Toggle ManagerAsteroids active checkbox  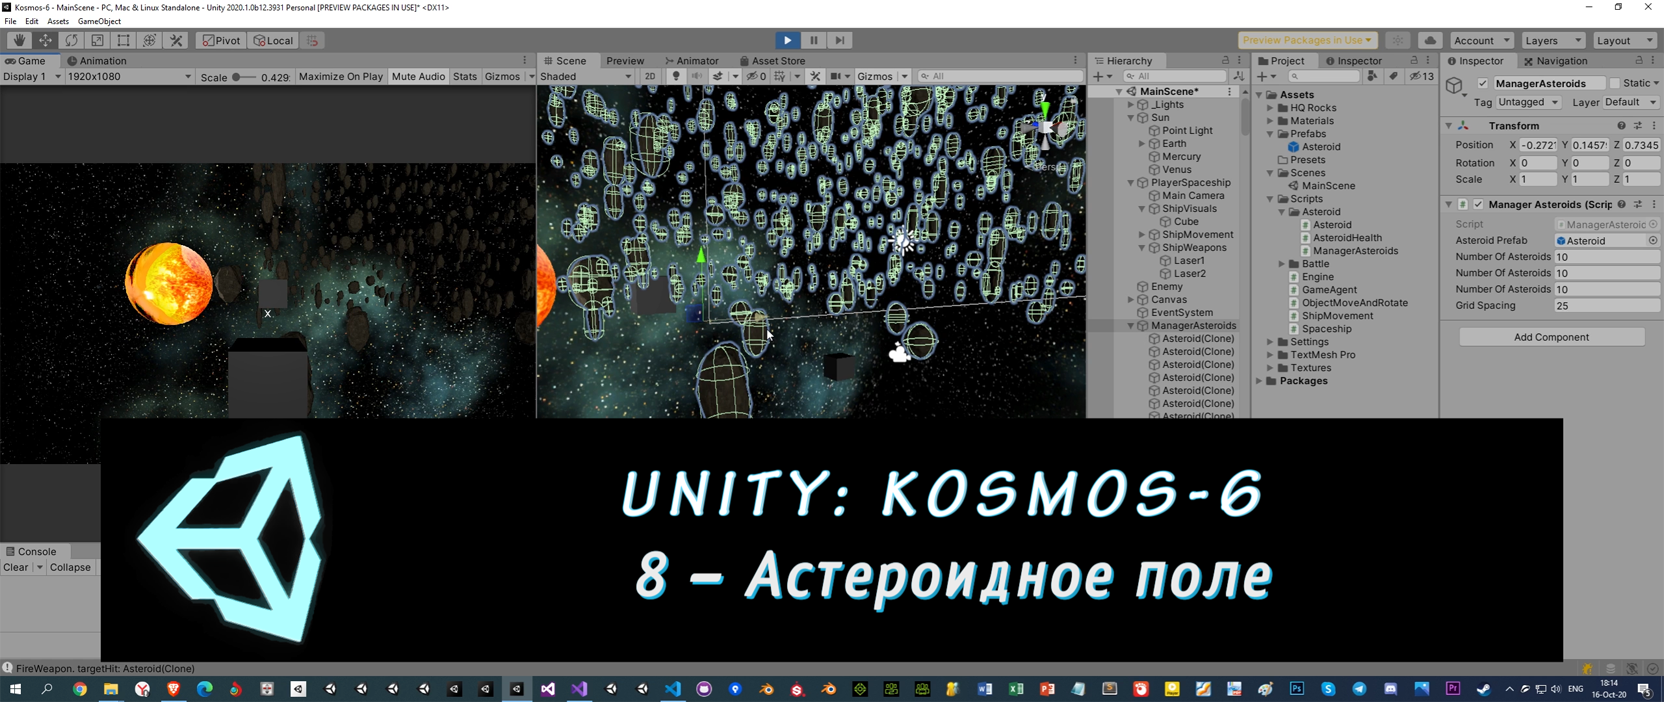[1482, 84]
